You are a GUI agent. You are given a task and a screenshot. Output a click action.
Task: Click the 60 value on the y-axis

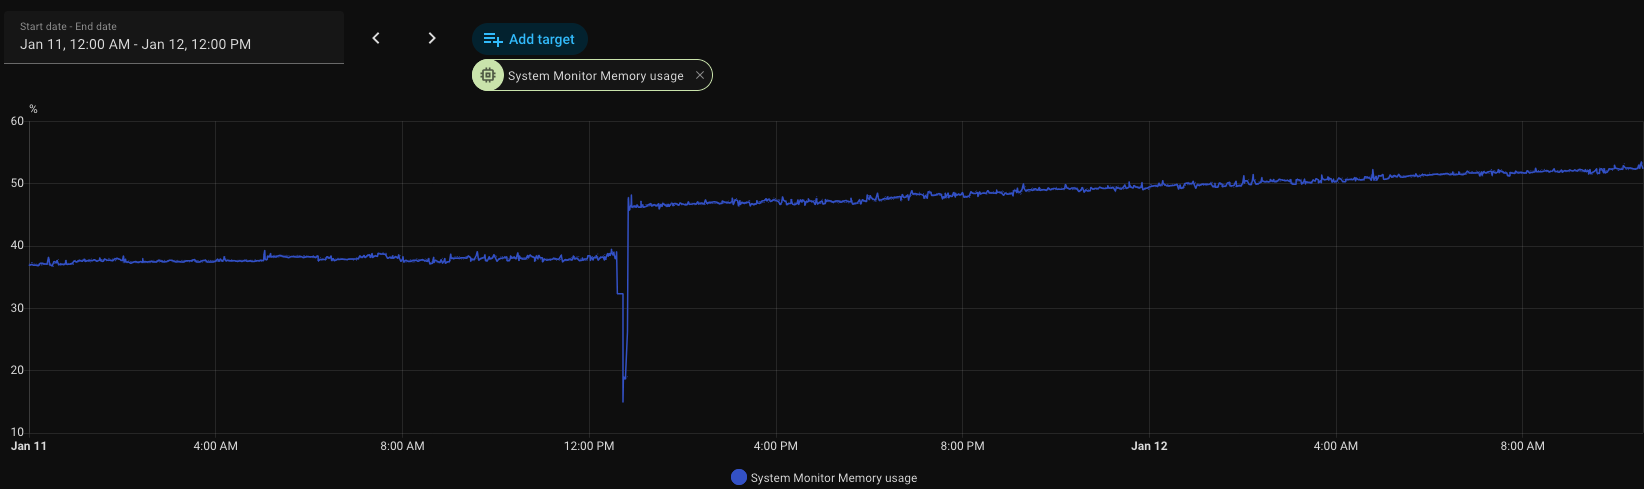click(x=17, y=121)
